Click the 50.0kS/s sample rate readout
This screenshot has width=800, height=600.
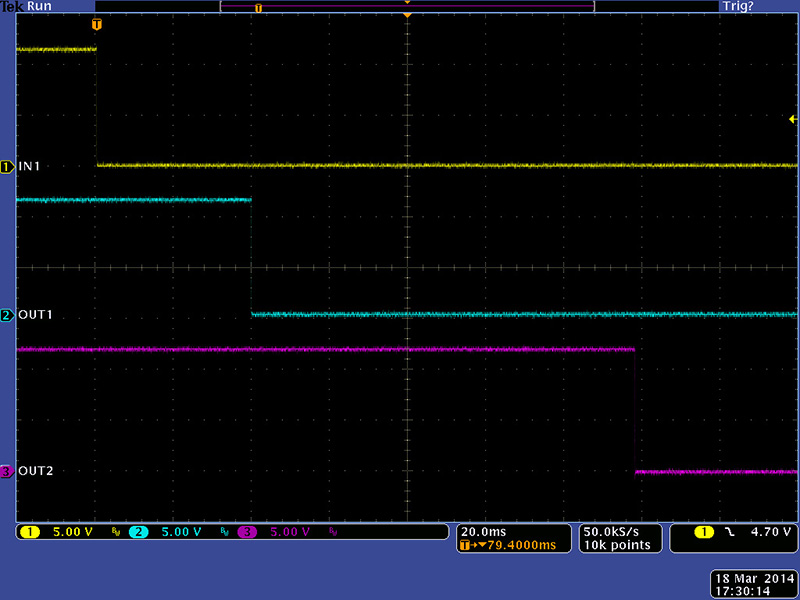[x=619, y=532]
